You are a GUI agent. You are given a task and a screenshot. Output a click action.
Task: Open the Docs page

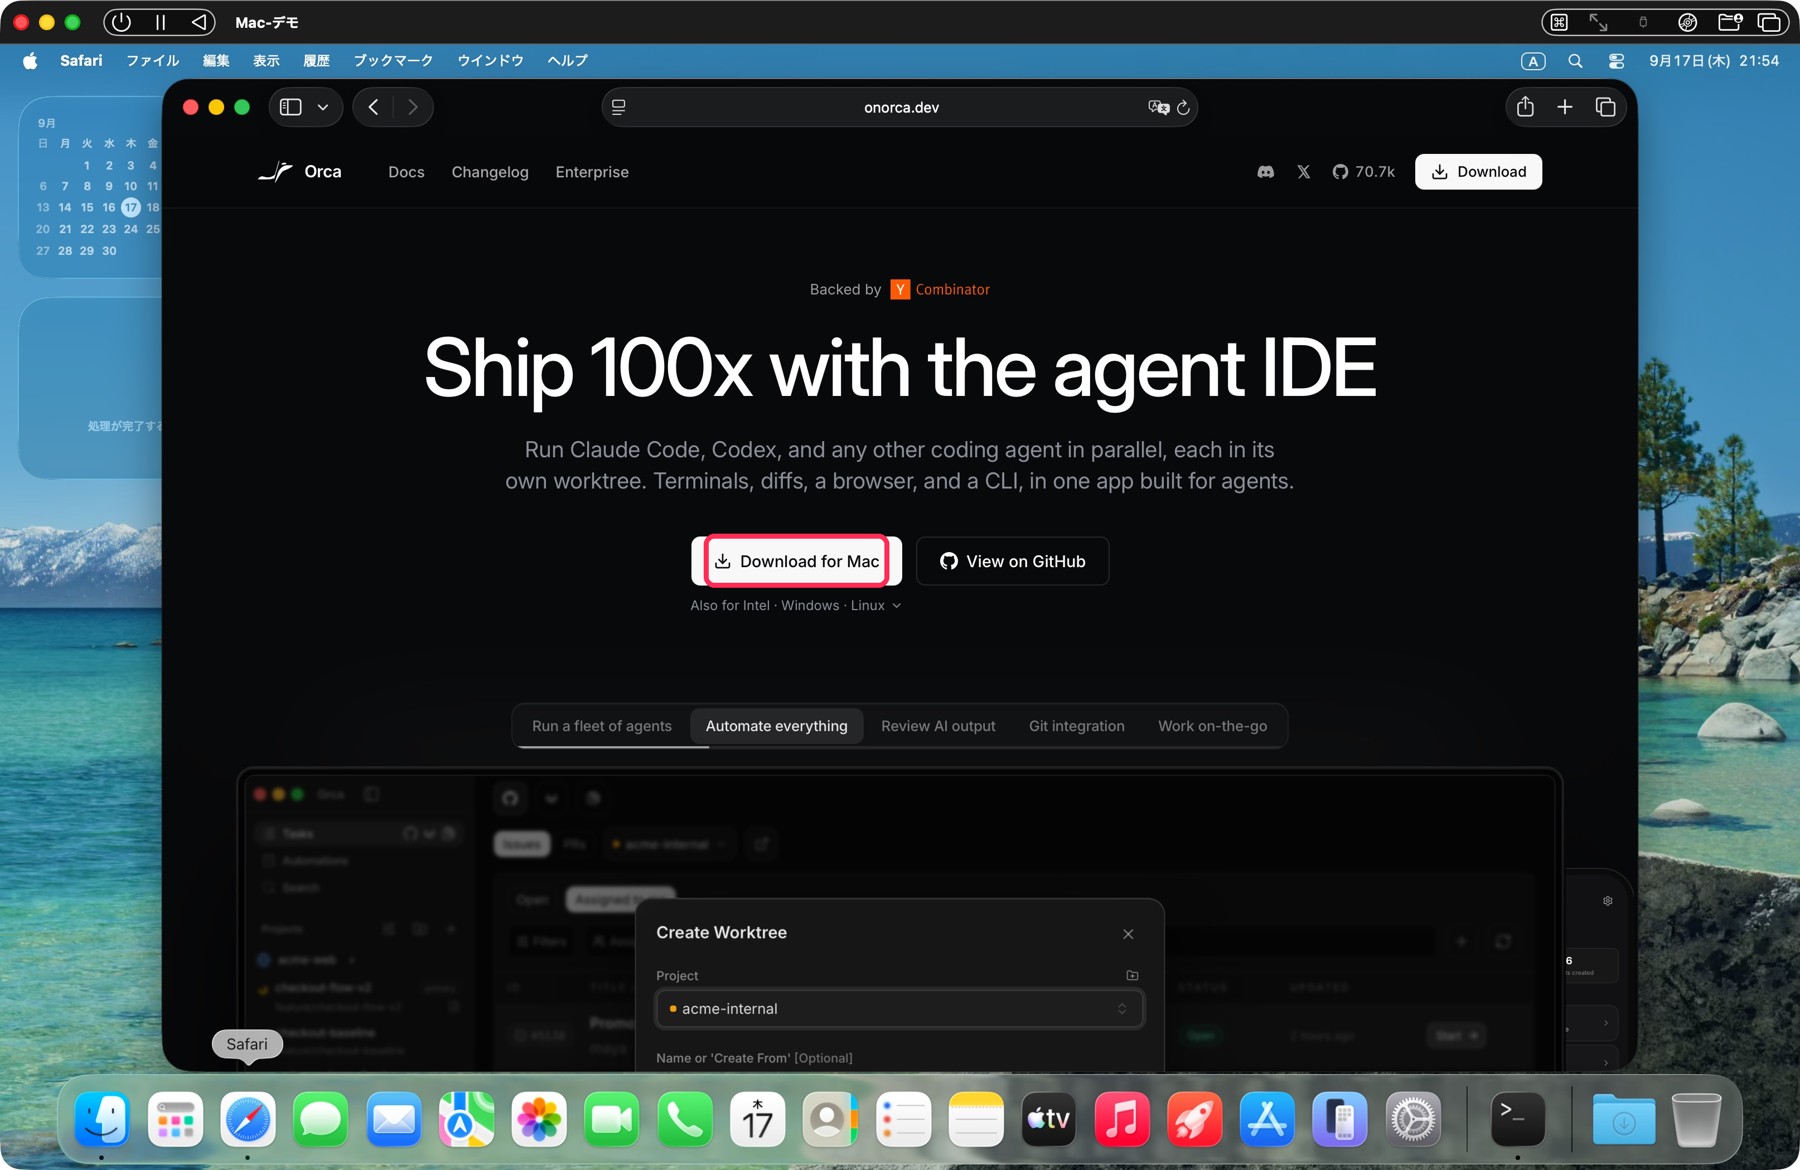tap(406, 172)
